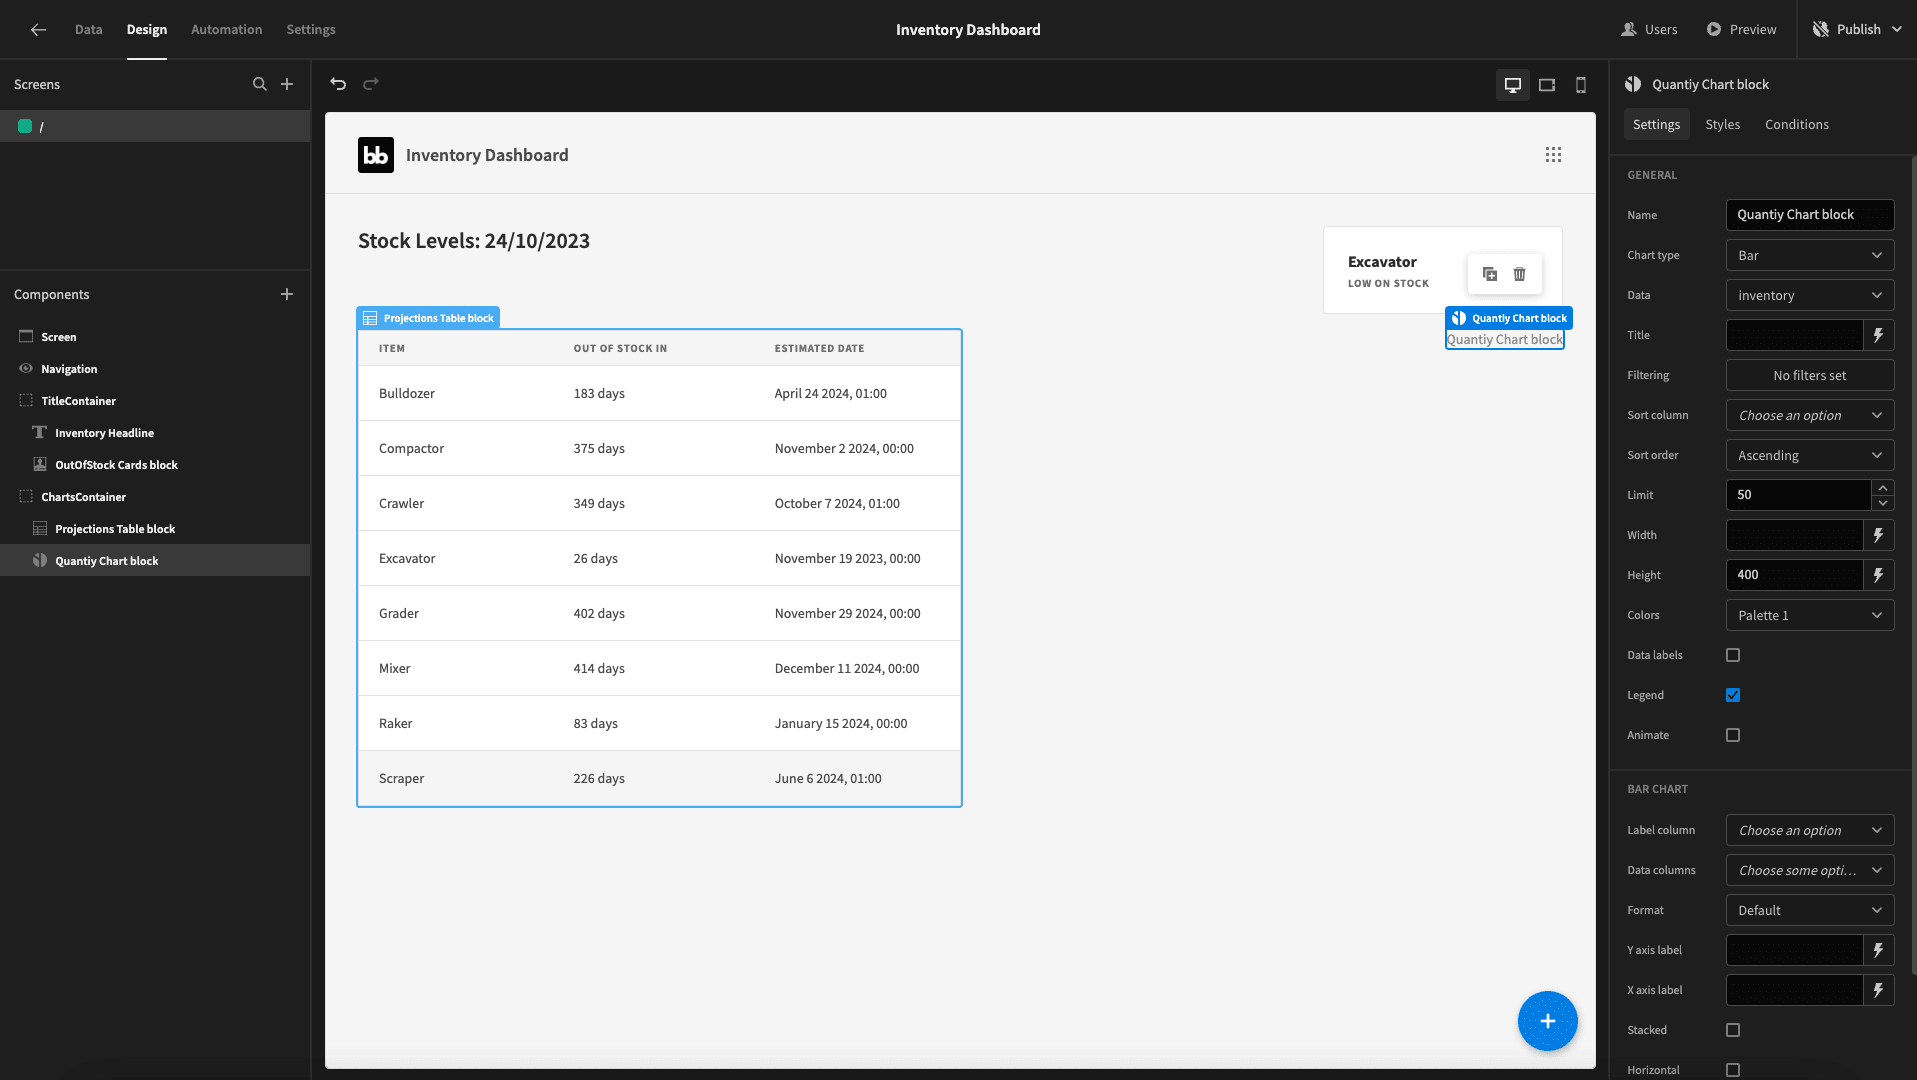Open the Users button
Viewport: 1917px width, 1080px height.
click(1649, 30)
